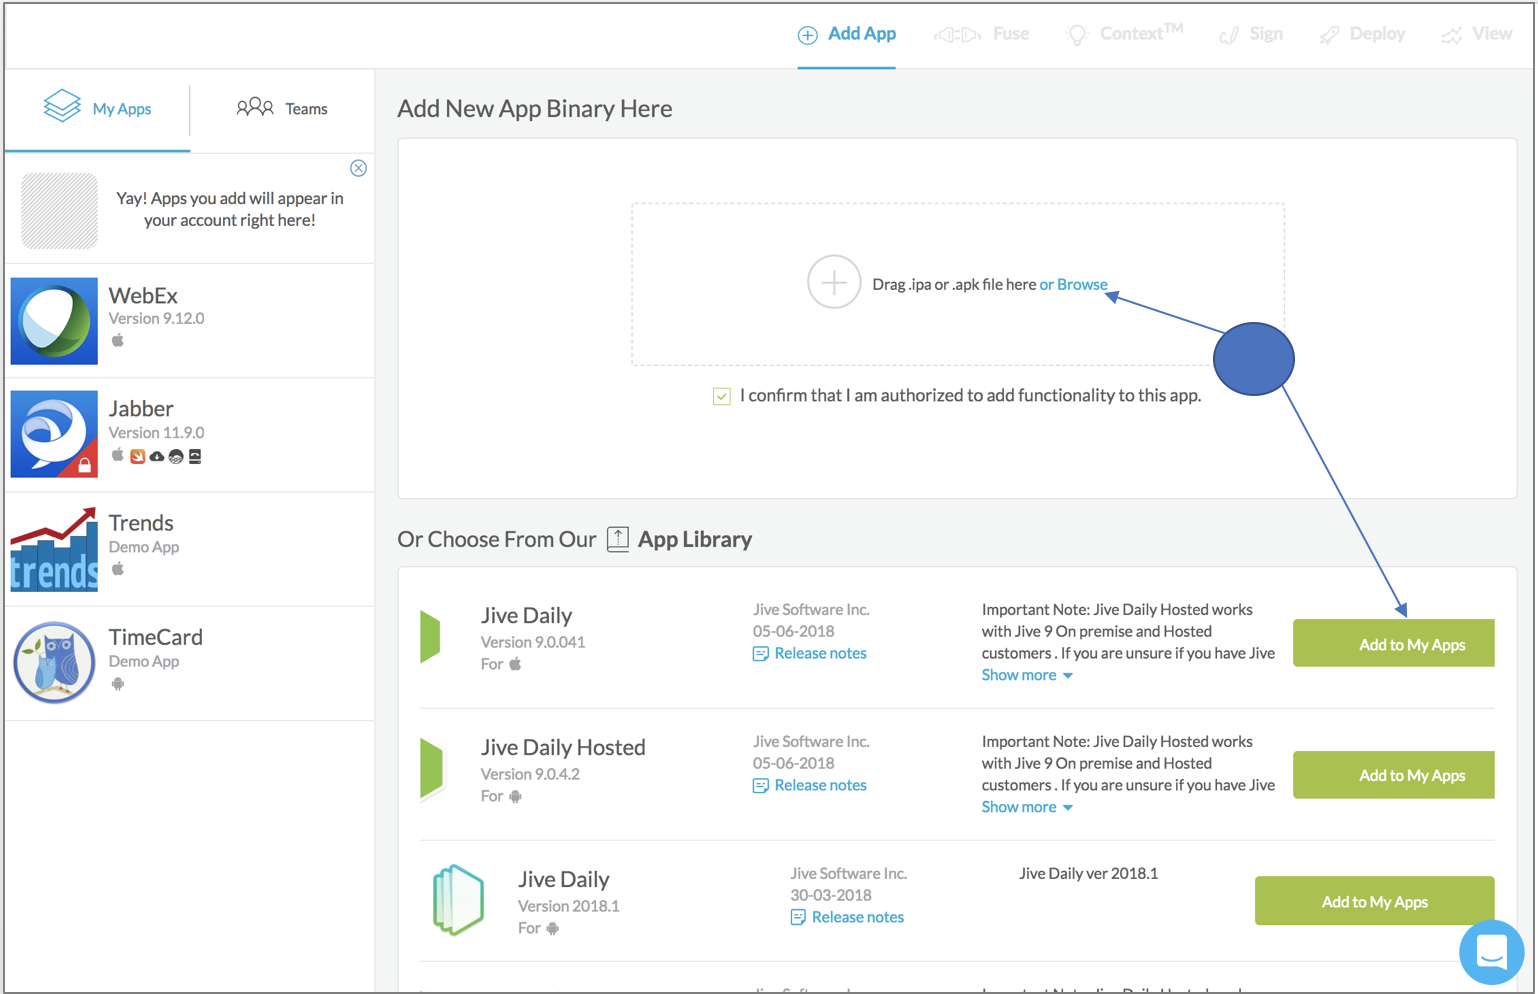
Task: Open the Add App tab
Action: point(846,34)
